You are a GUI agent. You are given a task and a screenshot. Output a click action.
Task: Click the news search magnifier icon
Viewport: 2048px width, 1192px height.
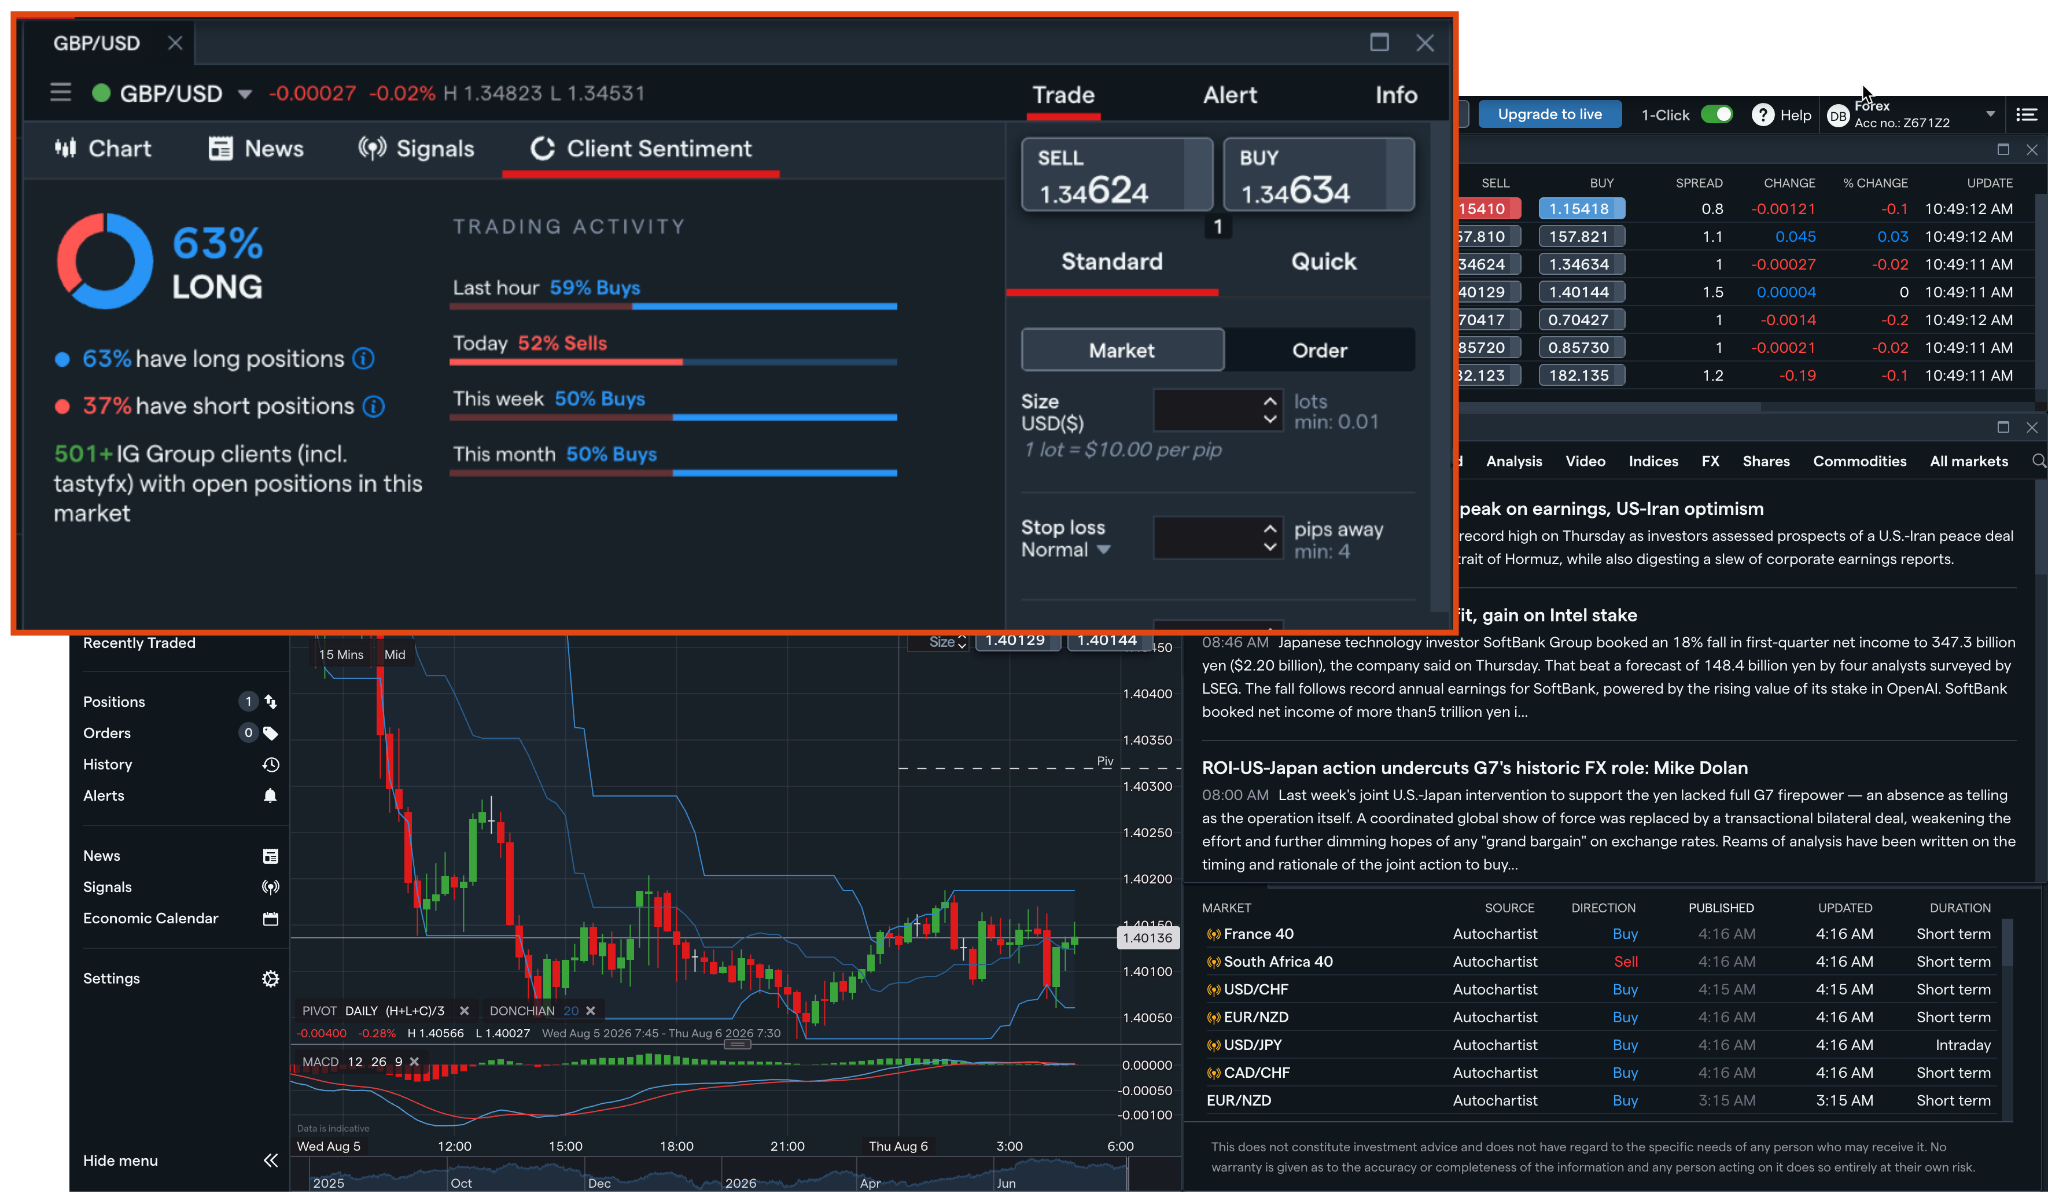2039,461
